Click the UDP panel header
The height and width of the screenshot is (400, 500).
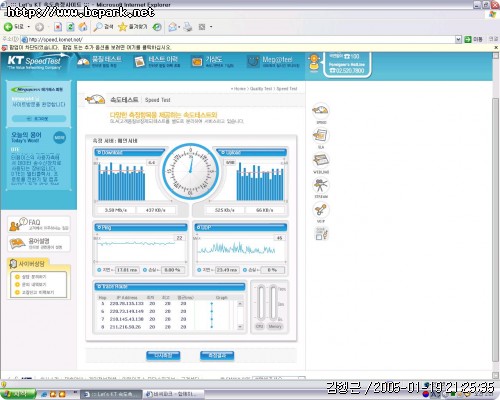tap(240, 227)
